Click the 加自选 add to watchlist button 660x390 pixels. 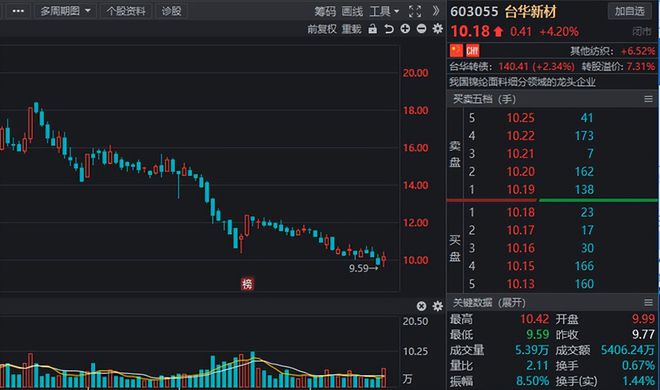point(630,11)
